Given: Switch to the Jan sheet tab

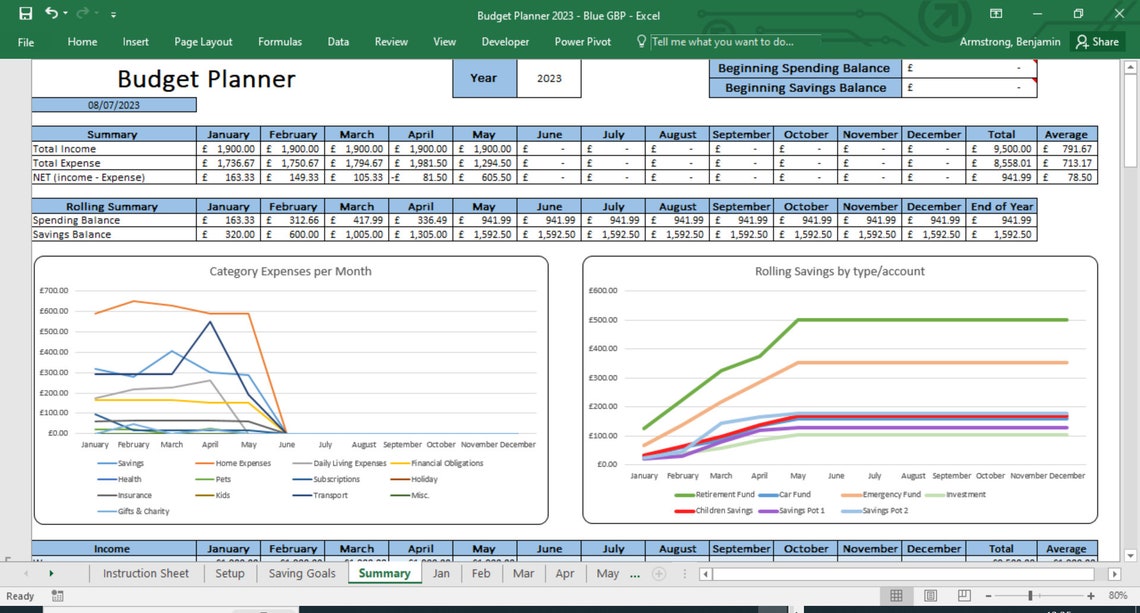Looking at the screenshot, I should pyautogui.click(x=441, y=573).
